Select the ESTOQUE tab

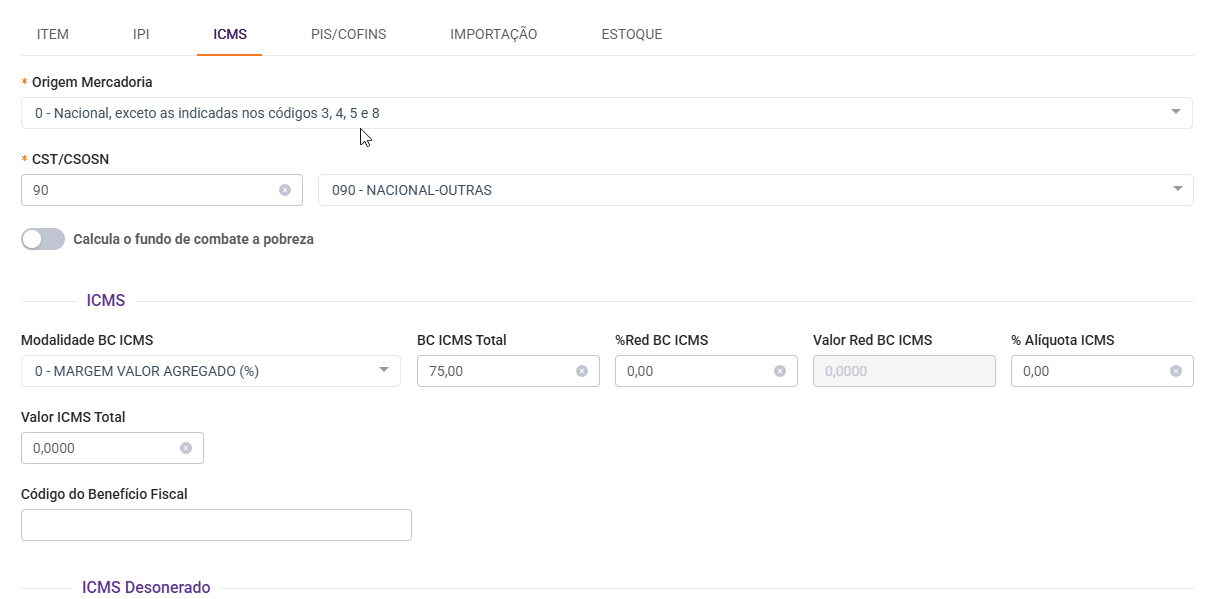click(632, 34)
